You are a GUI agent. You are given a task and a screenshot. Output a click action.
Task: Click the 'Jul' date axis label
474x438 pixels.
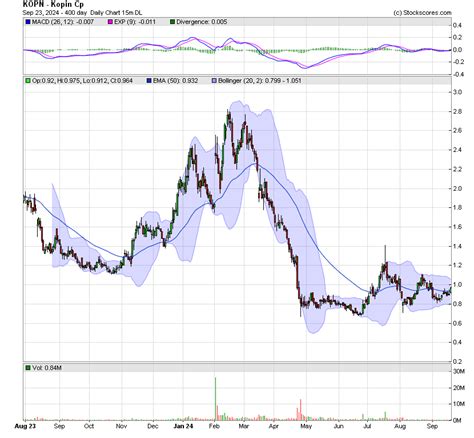pos(367,426)
